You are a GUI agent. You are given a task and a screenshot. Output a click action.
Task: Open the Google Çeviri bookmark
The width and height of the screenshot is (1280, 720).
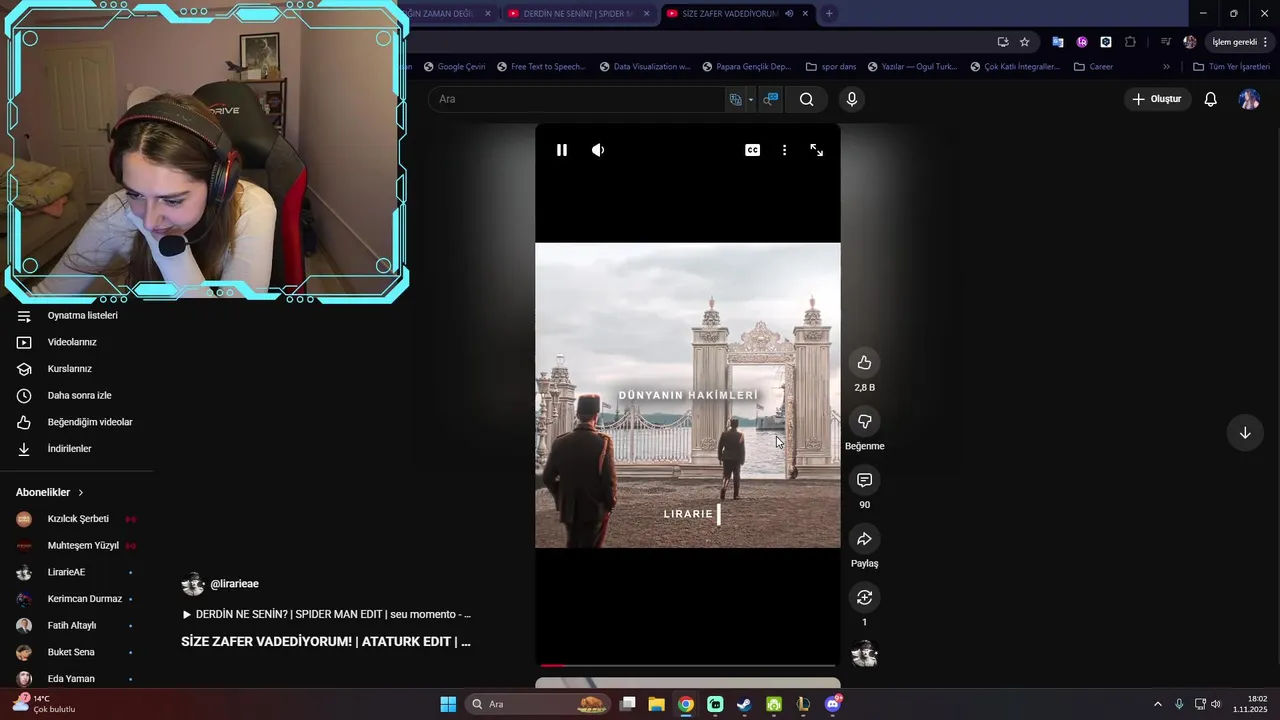tap(454, 67)
